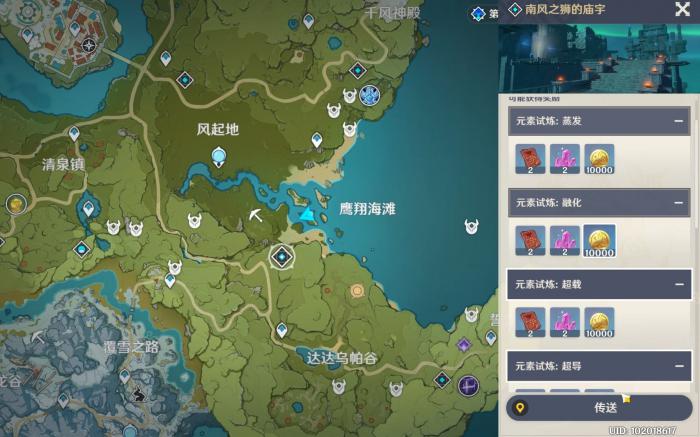
Task: Click the domain marker northwest of 风起地
Action: coord(184,80)
